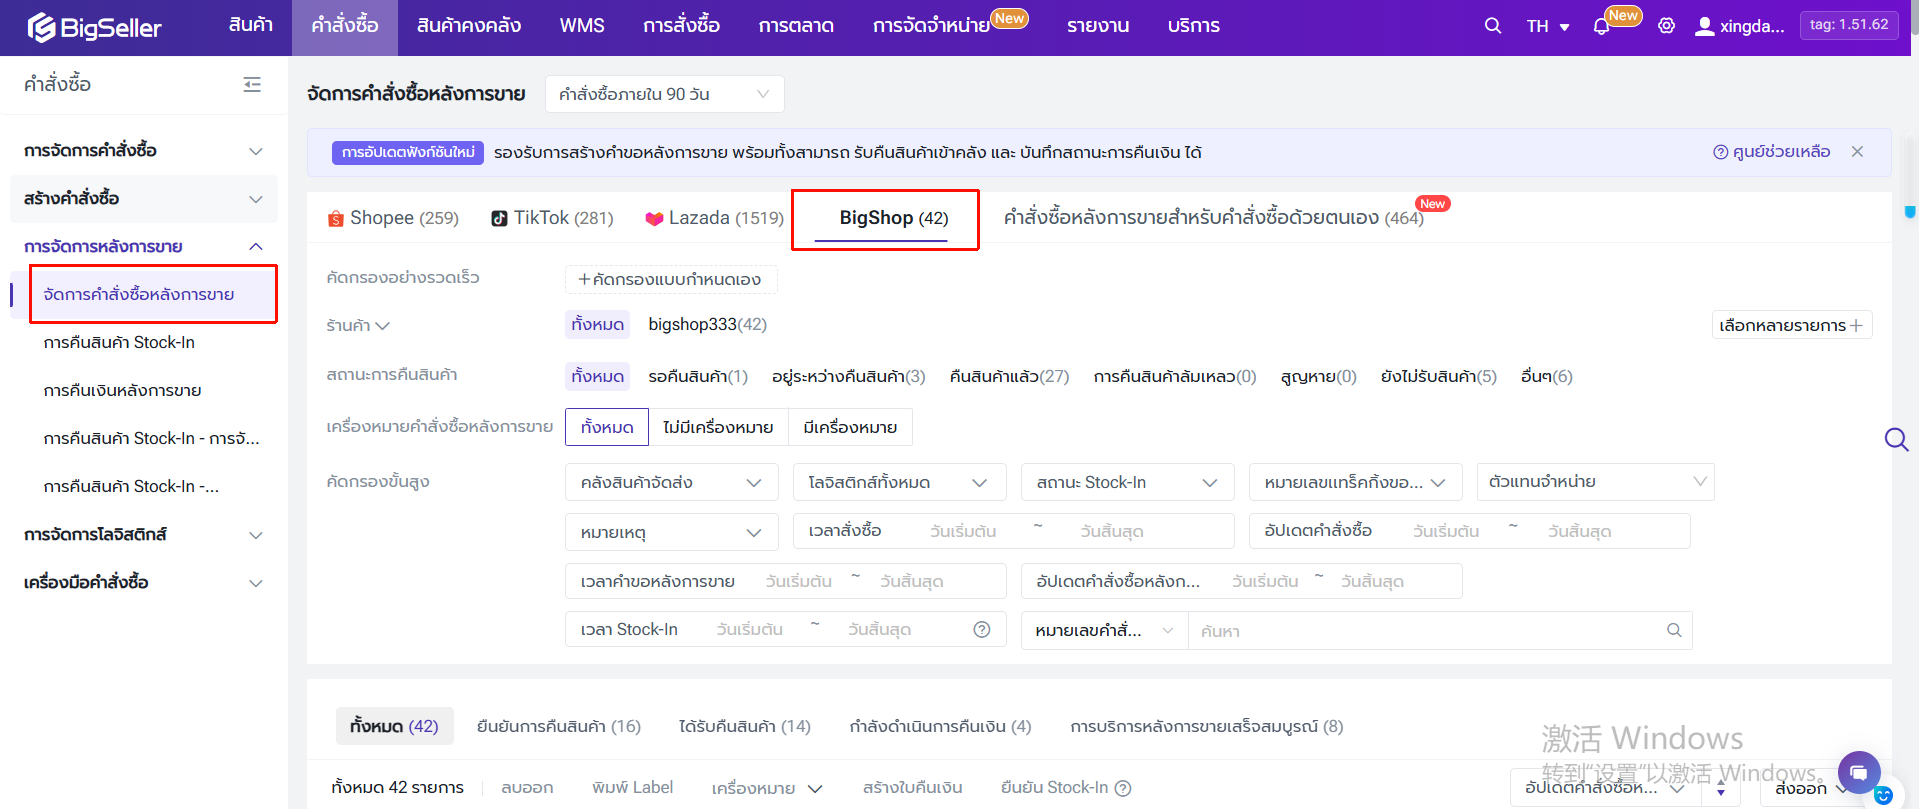Switch to the TikTok tab
This screenshot has width=1919, height=809.
pos(552,218)
